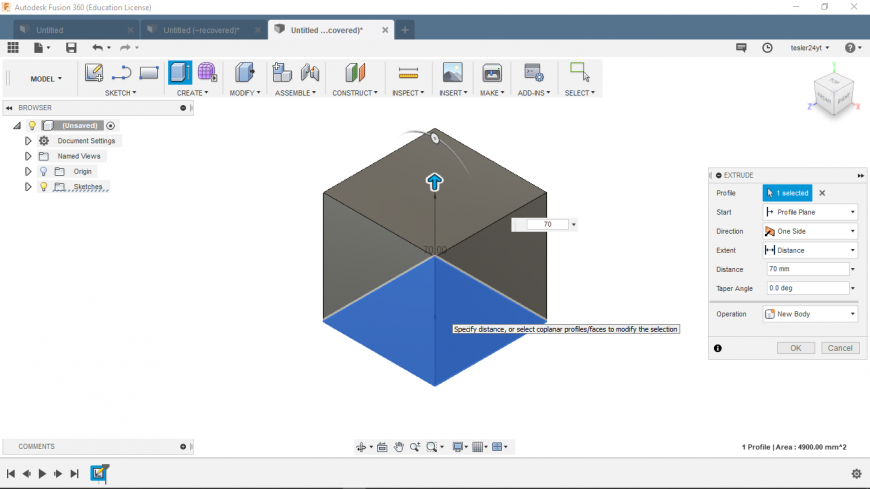Open the Direction dropdown showing One Side

pyautogui.click(x=810, y=231)
